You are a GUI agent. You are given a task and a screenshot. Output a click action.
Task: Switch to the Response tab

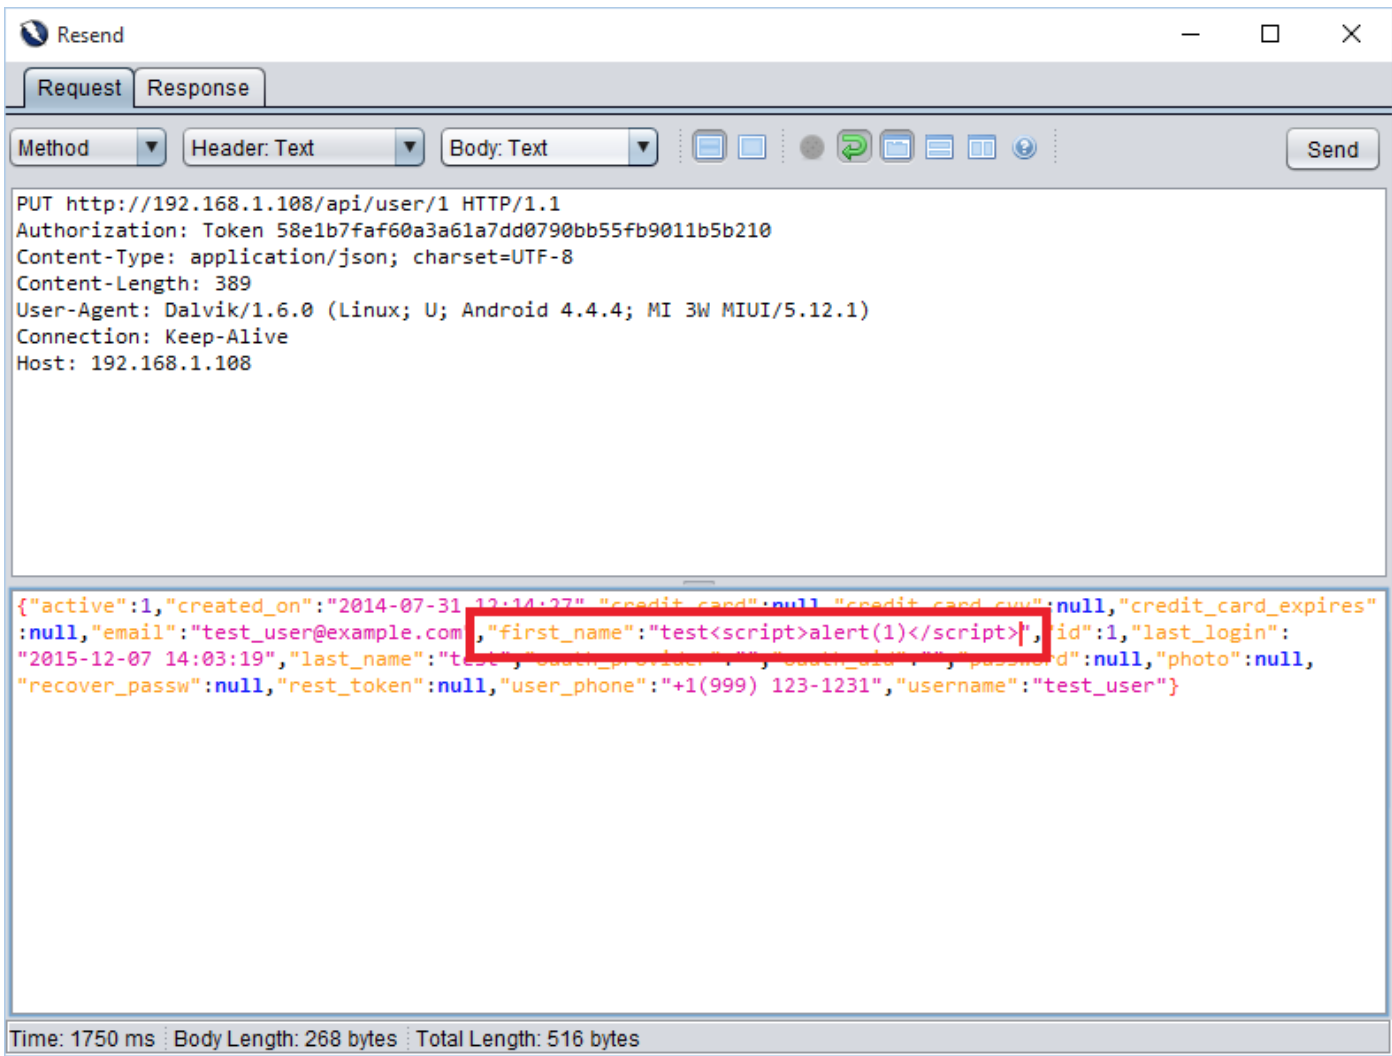point(198,88)
